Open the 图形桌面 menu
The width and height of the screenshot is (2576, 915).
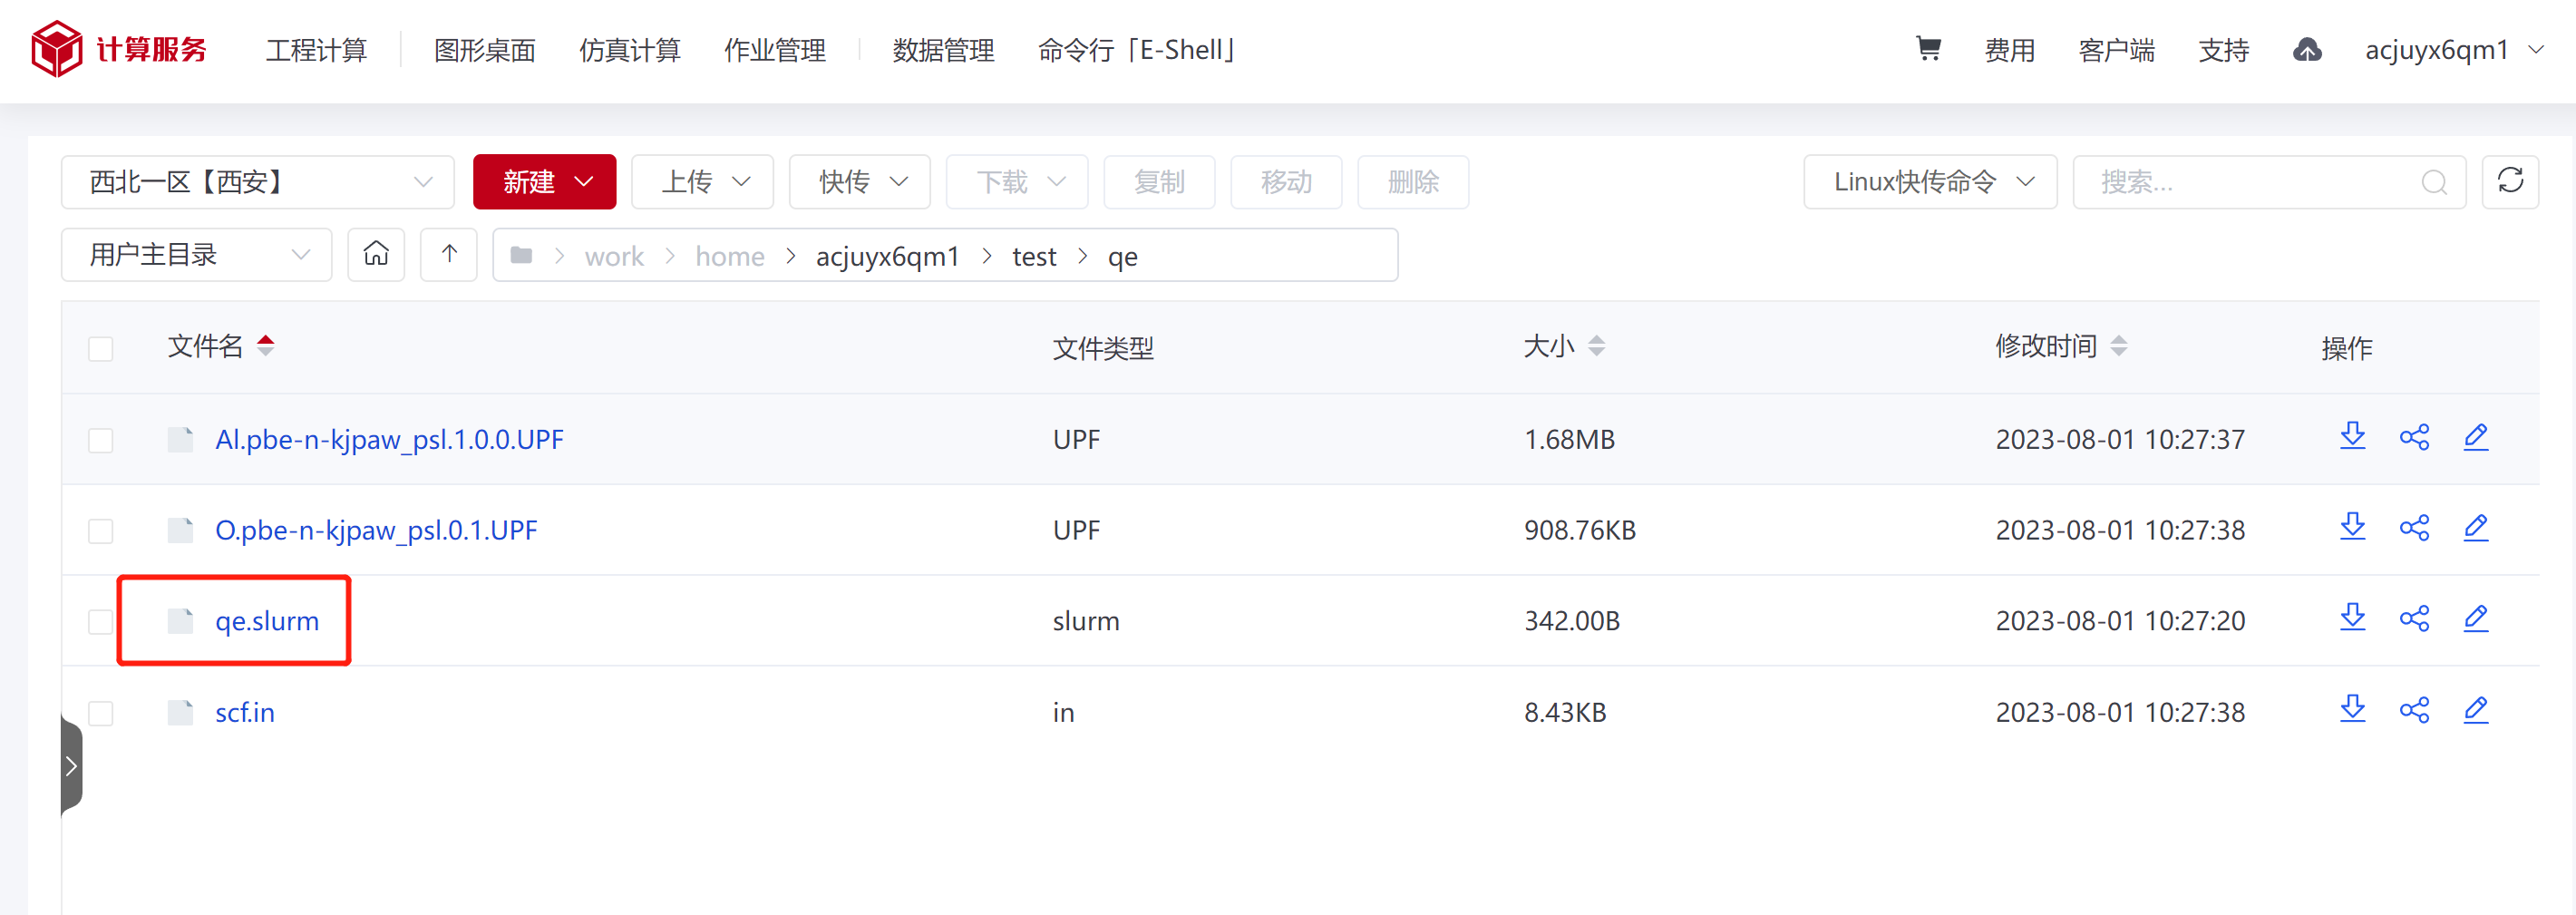[x=484, y=50]
